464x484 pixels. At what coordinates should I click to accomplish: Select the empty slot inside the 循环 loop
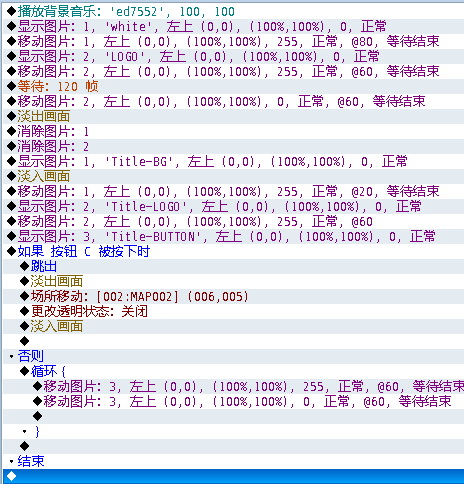point(233,417)
